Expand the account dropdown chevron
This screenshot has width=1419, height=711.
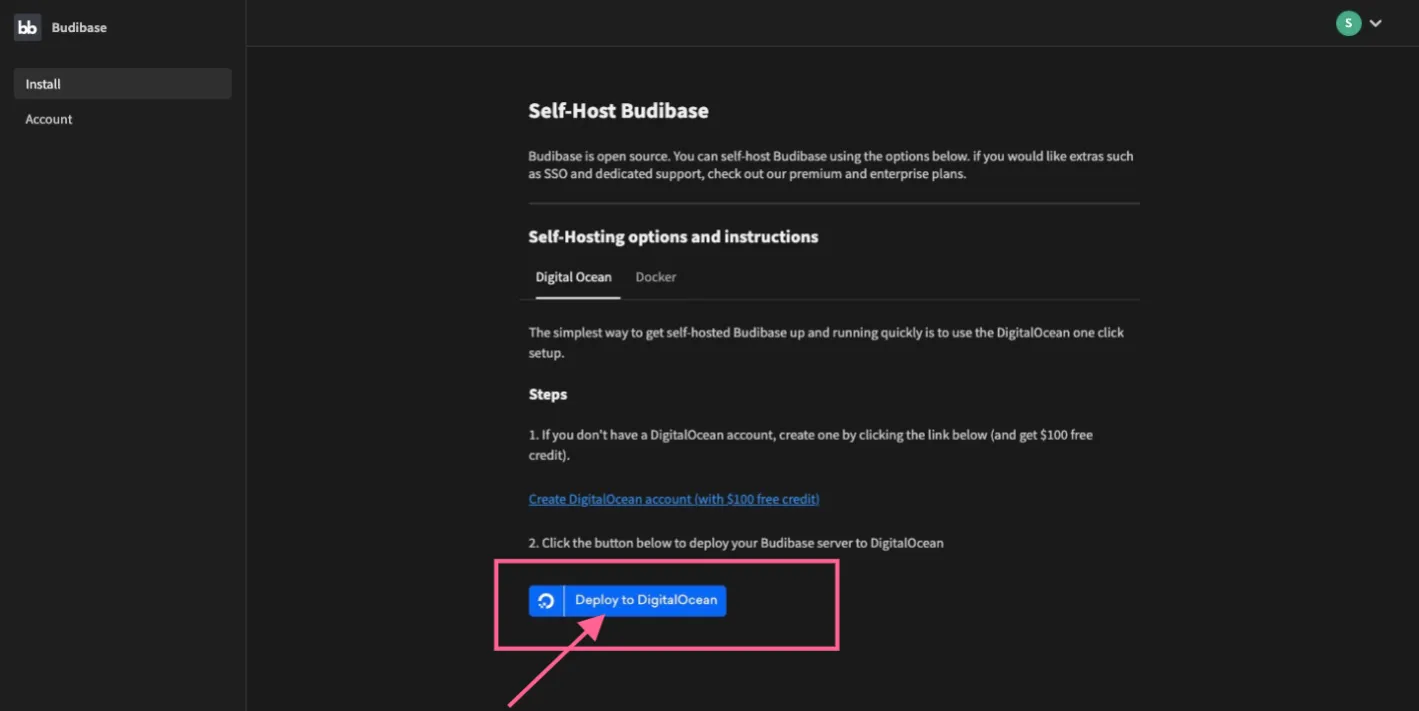tap(1376, 23)
